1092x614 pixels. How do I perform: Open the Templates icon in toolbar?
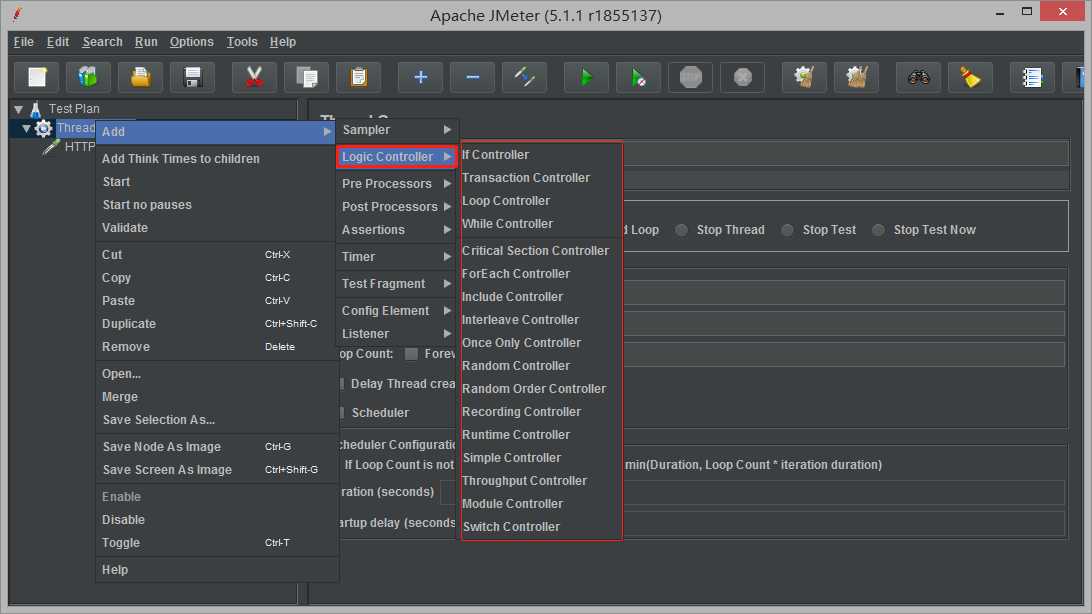[x=88, y=77]
